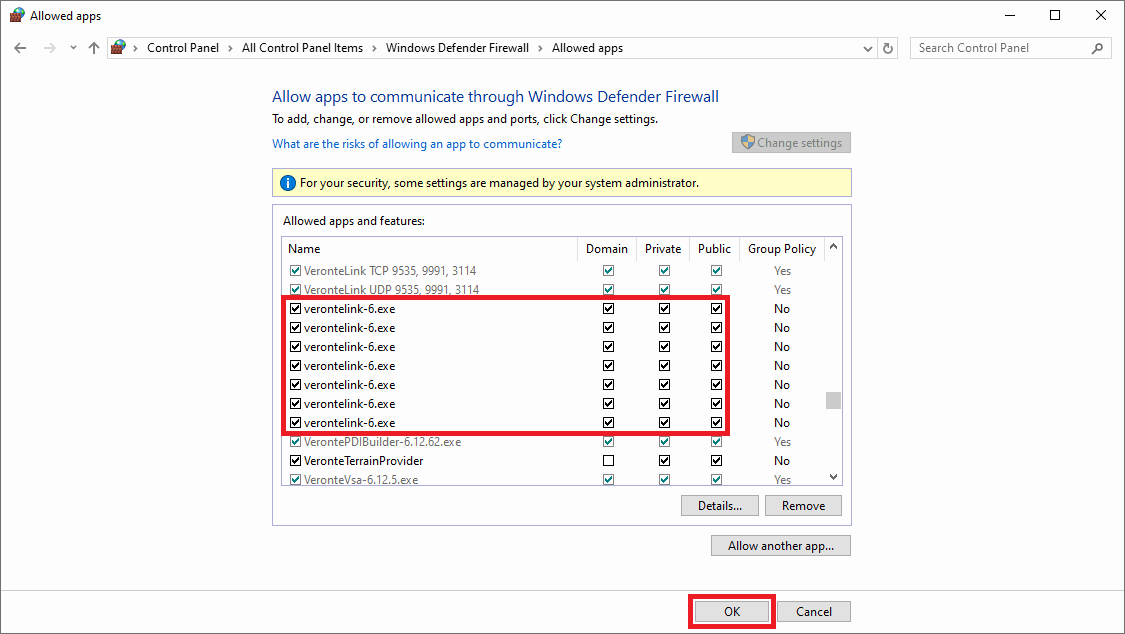
Task: Click the Back navigation arrow
Action: 20,48
